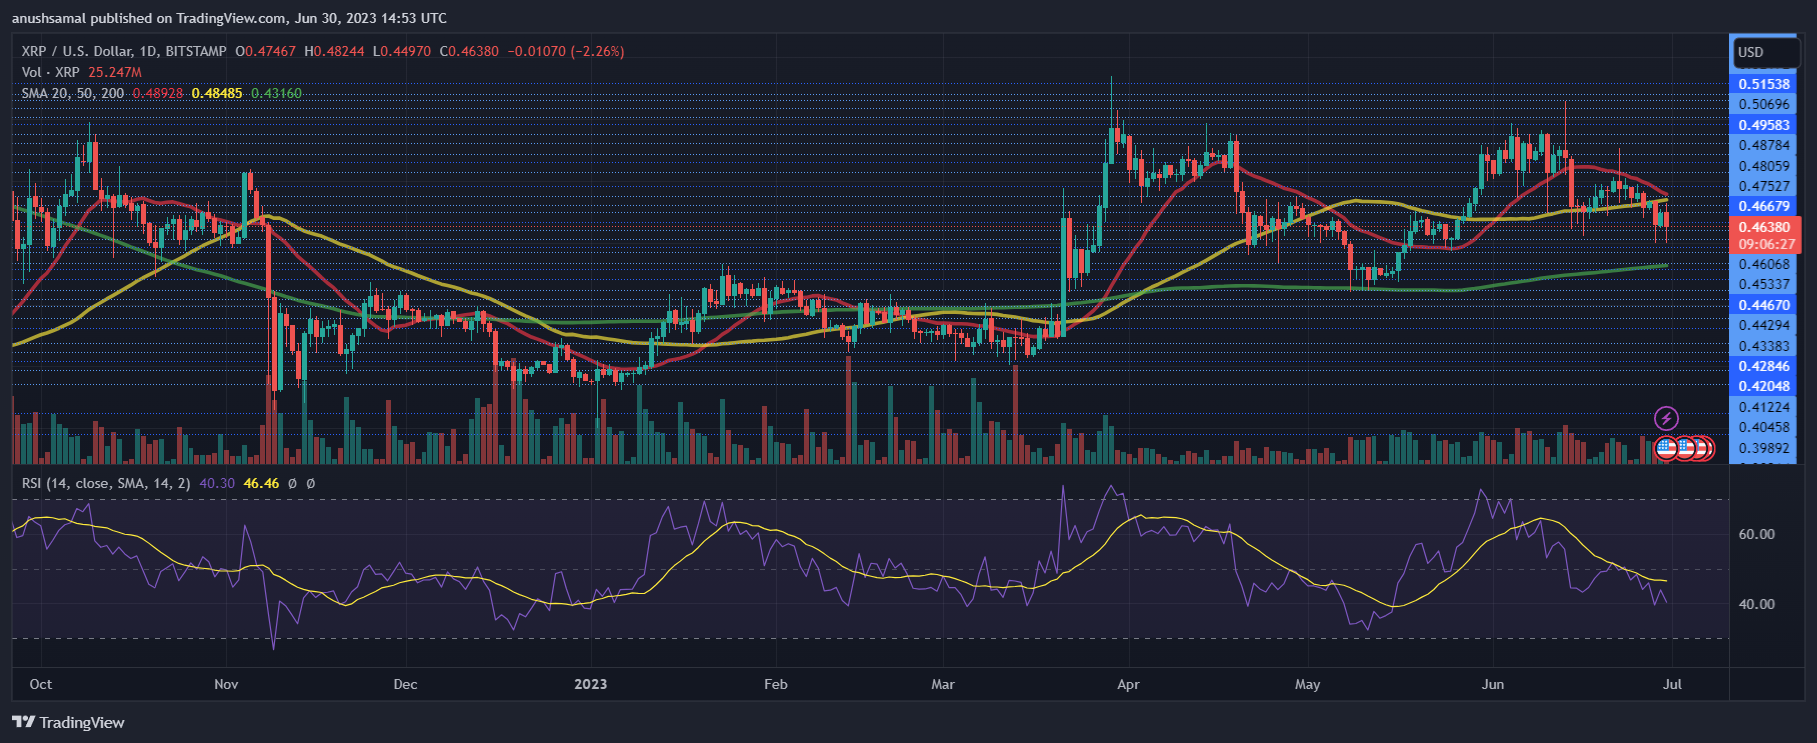1817x743 pixels.
Task: Click the current price label 0.46380
Action: pyautogui.click(x=1764, y=227)
